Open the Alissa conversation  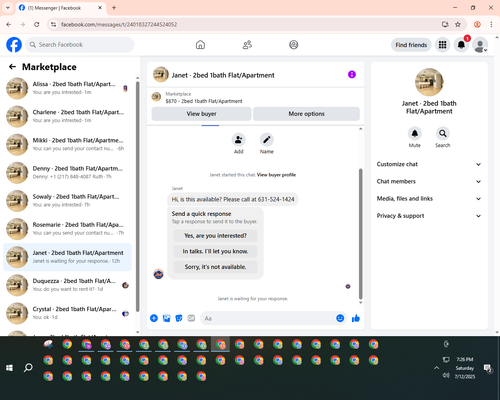(67, 88)
